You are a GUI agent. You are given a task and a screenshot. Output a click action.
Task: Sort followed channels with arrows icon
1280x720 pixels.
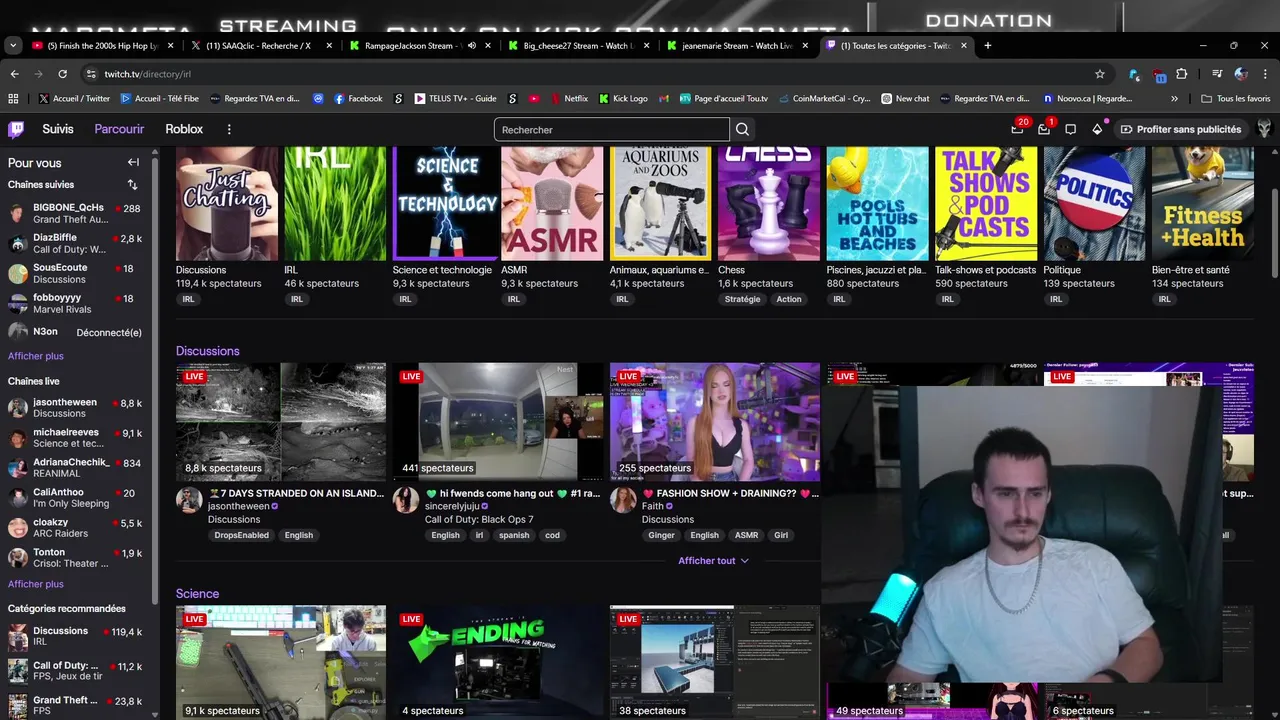(x=132, y=185)
